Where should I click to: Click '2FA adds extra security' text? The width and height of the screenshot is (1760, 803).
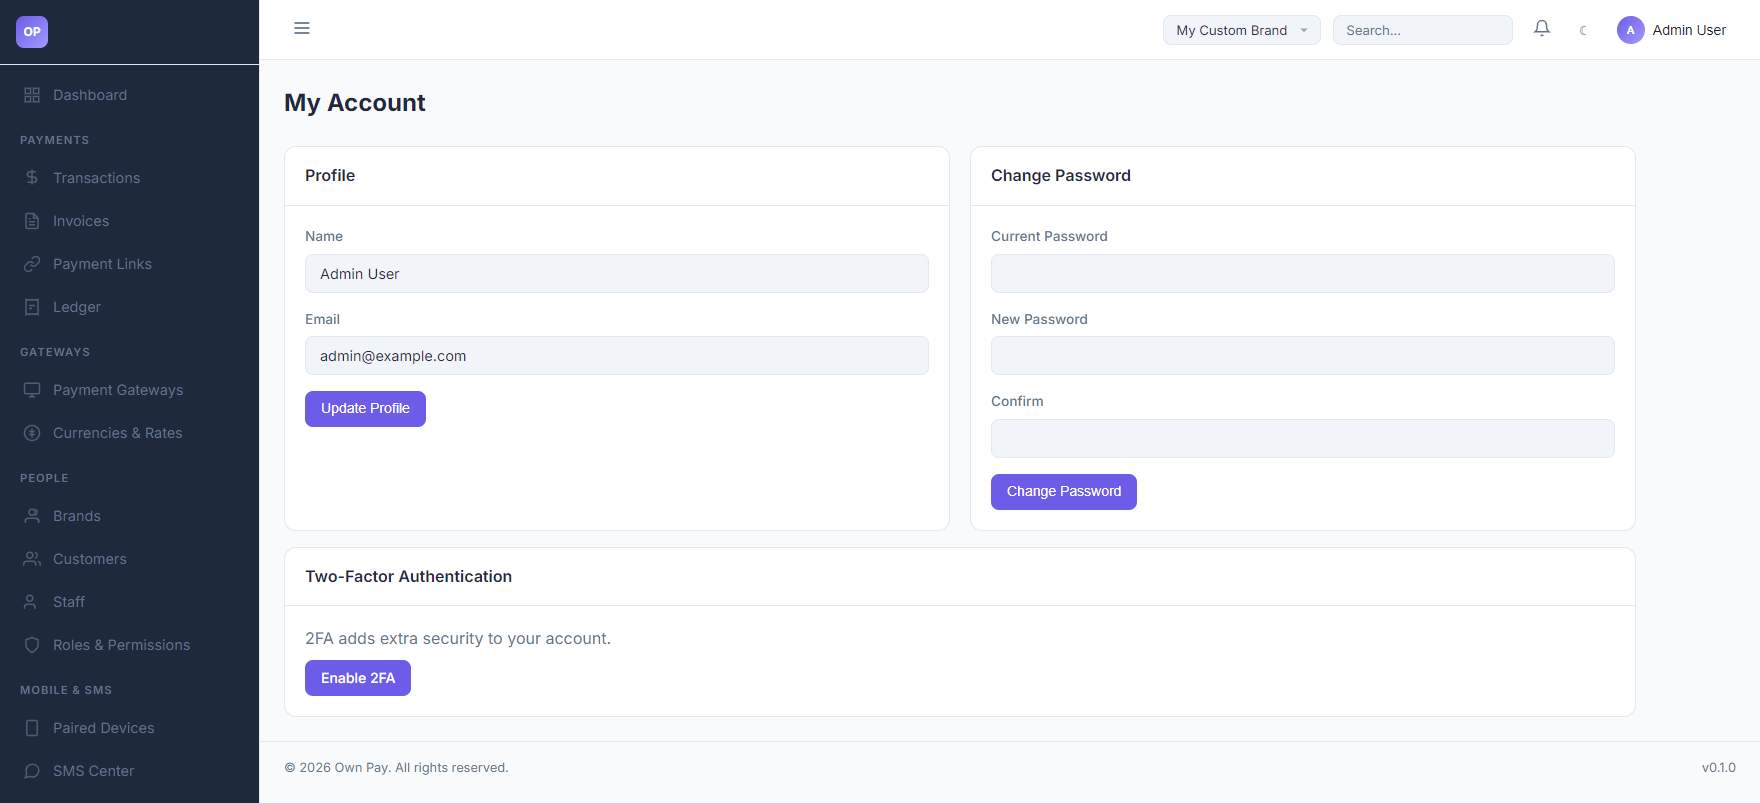click(x=458, y=638)
